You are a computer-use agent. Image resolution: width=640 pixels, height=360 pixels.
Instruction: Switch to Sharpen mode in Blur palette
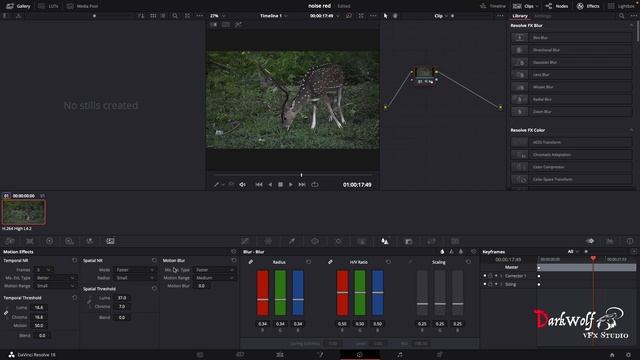point(451,252)
